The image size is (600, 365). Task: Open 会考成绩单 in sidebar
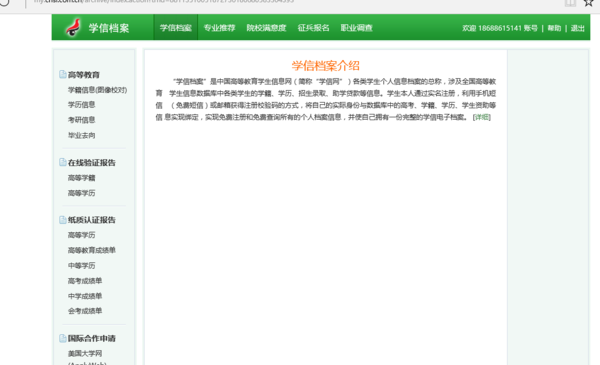coord(85,311)
